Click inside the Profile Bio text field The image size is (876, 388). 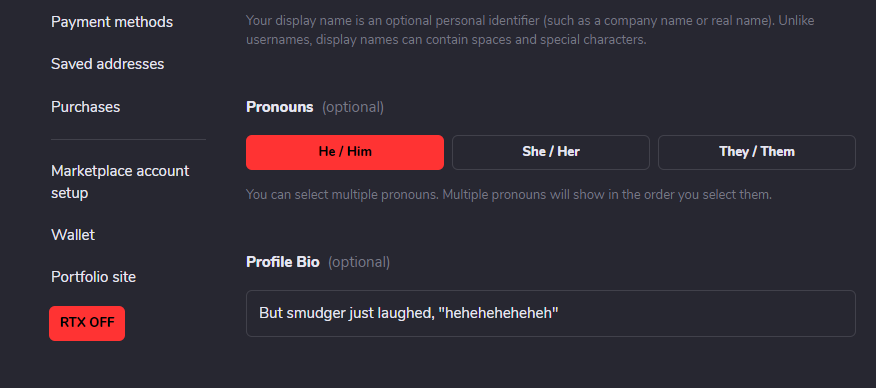[551, 313]
